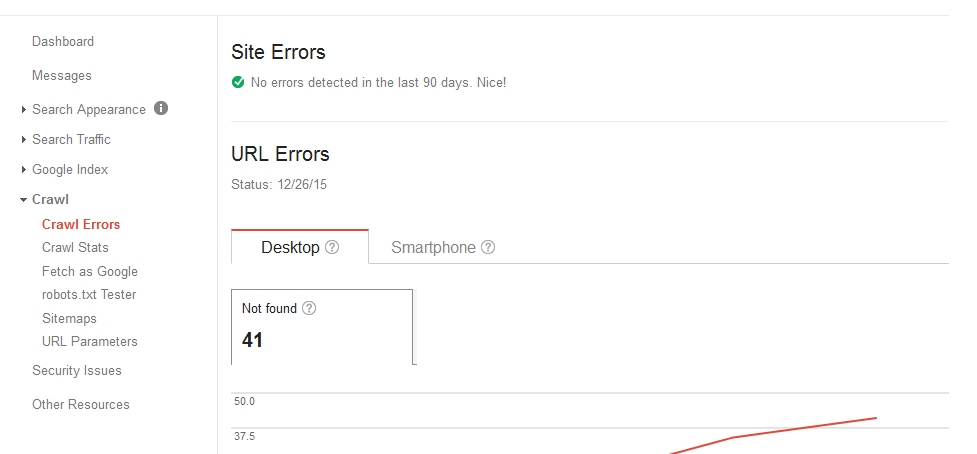The height and width of the screenshot is (454, 977).
Task: Open Security Issues page
Action: tap(77, 371)
